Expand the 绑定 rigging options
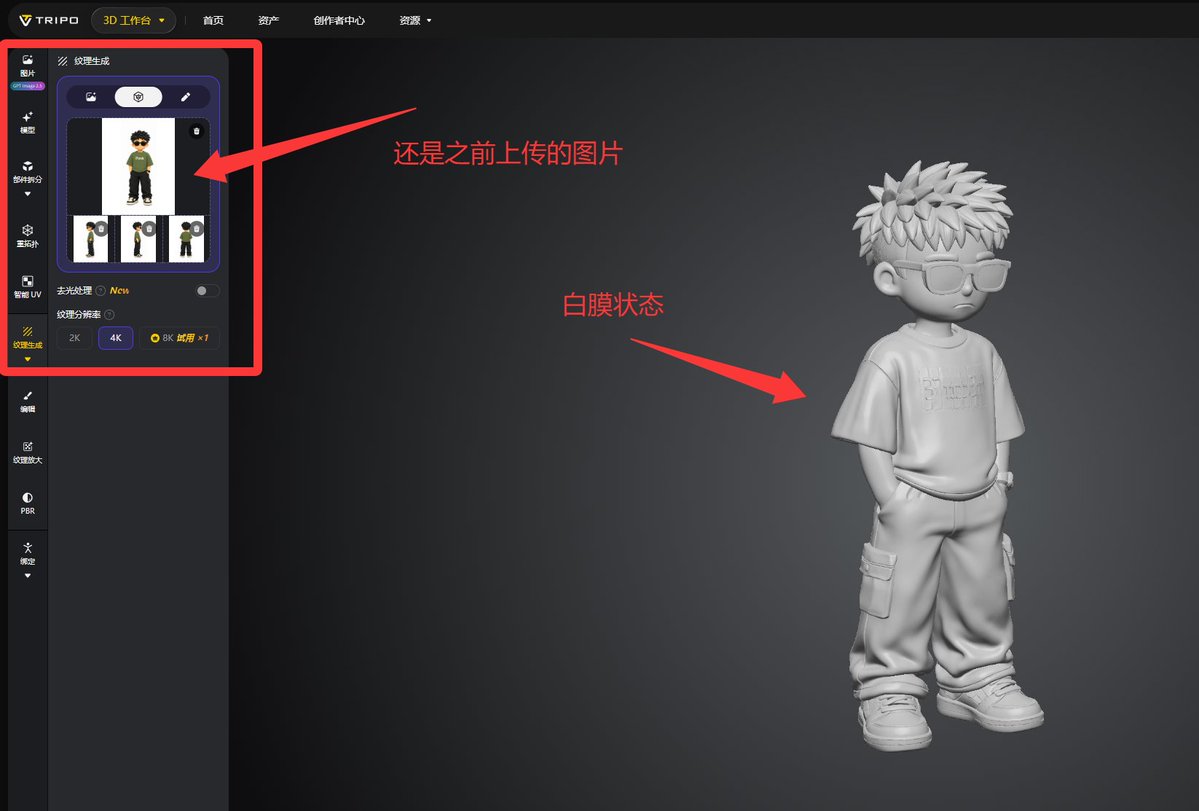 [x=28, y=576]
